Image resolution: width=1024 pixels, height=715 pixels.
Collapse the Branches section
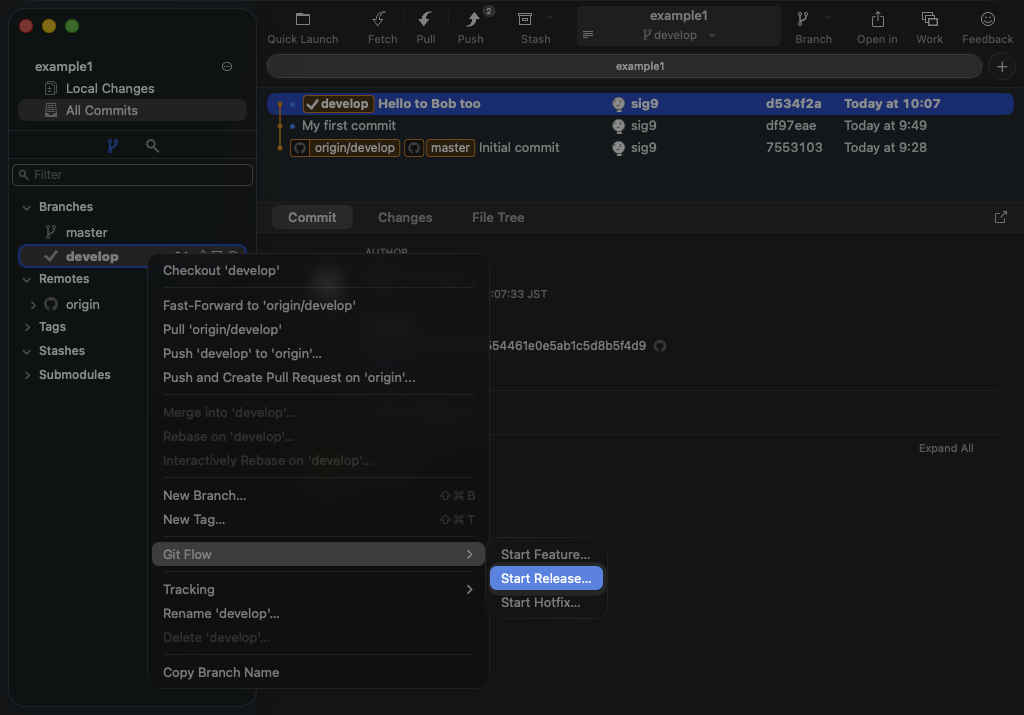pos(27,207)
